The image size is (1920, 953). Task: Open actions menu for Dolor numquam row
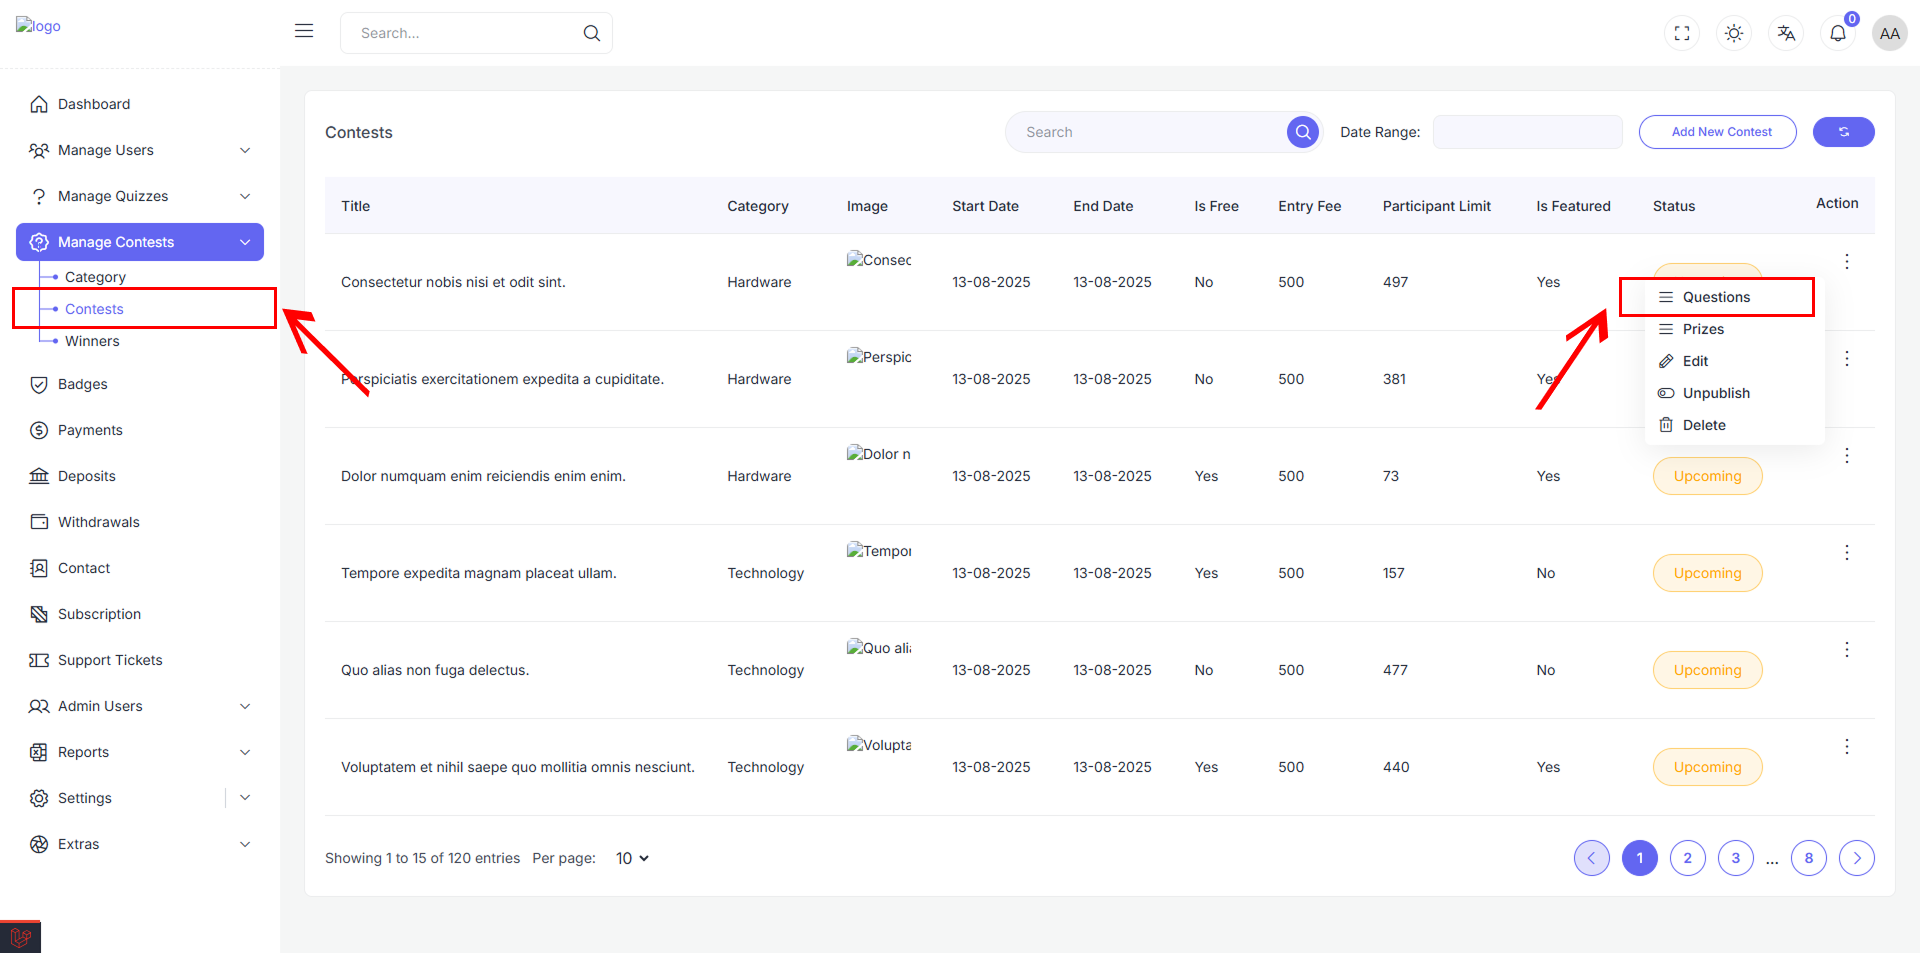[x=1847, y=455]
